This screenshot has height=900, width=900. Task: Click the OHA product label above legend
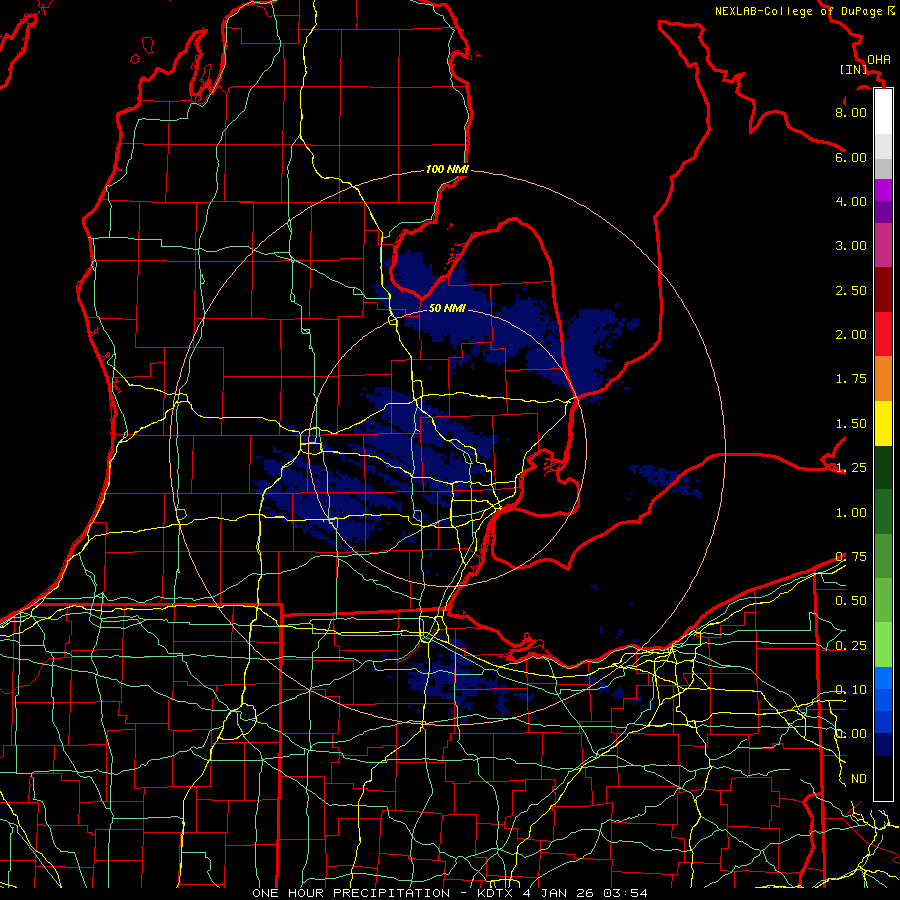[879, 59]
